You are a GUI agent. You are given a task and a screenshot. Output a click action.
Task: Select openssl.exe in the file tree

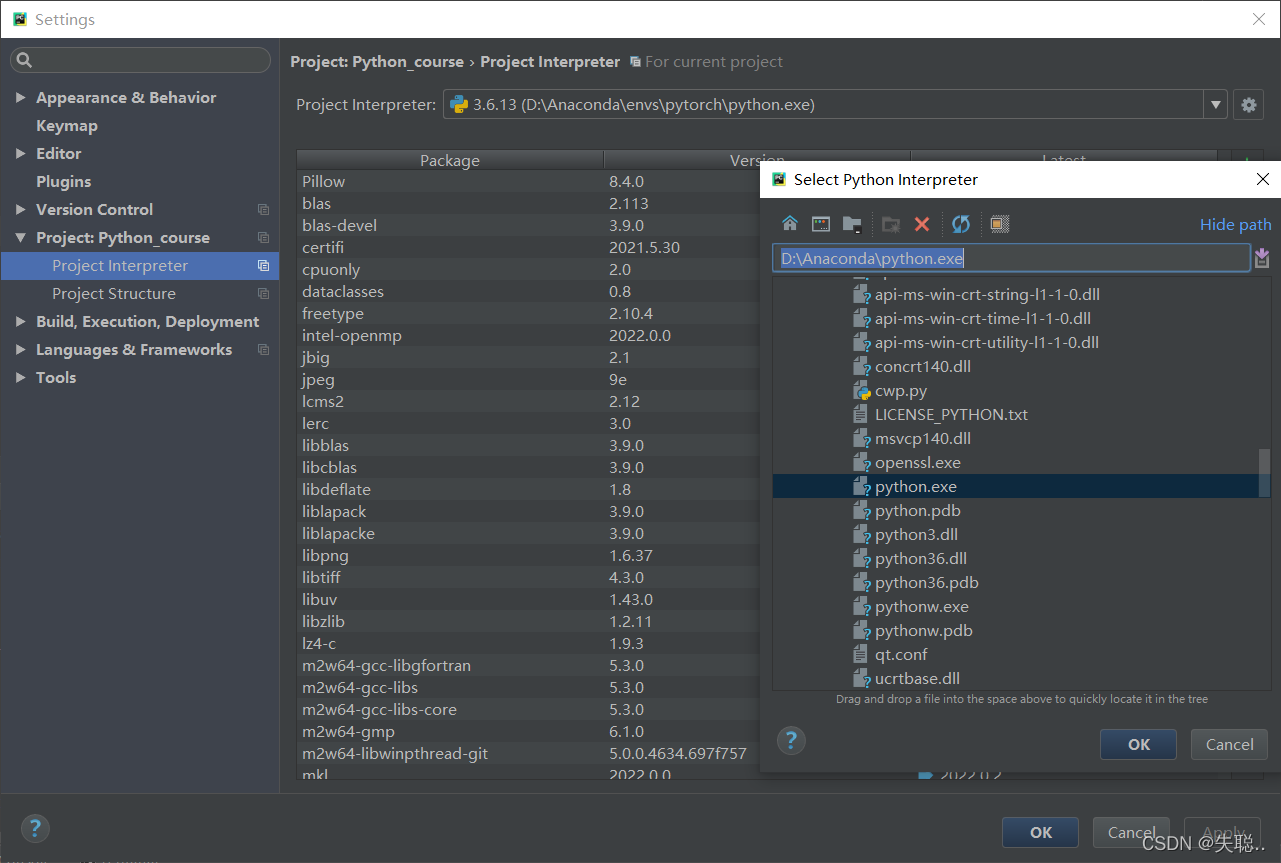pos(917,462)
